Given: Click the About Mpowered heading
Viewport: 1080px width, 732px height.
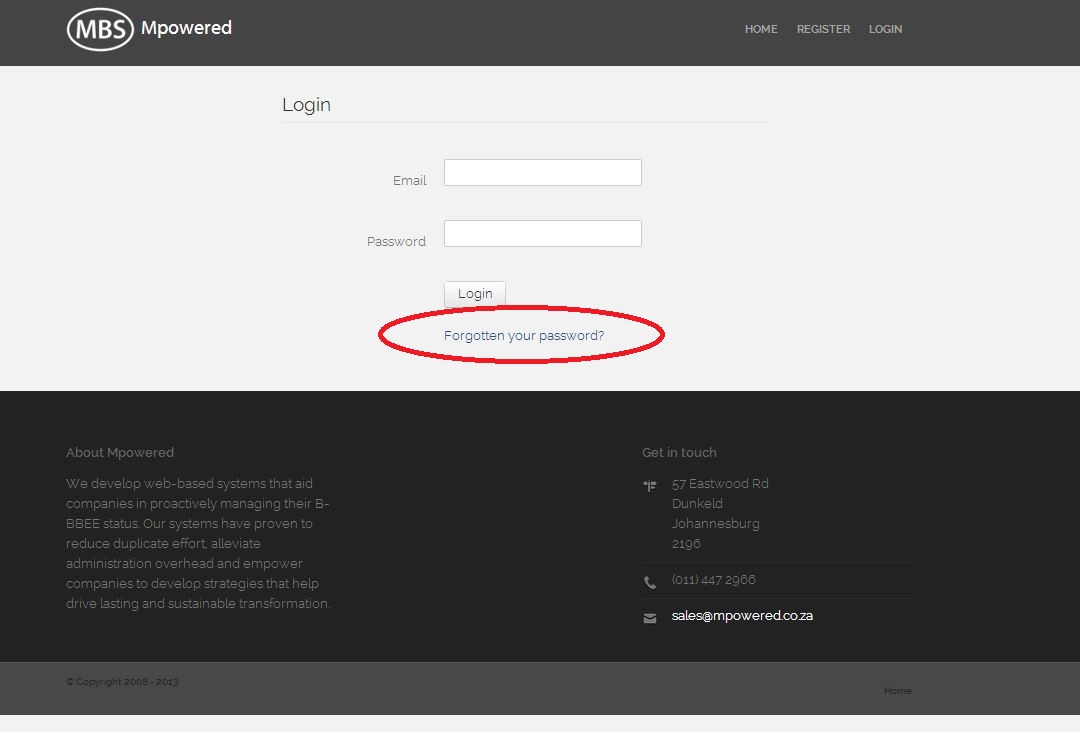Looking at the screenshot, I should [x=120, y=452].
